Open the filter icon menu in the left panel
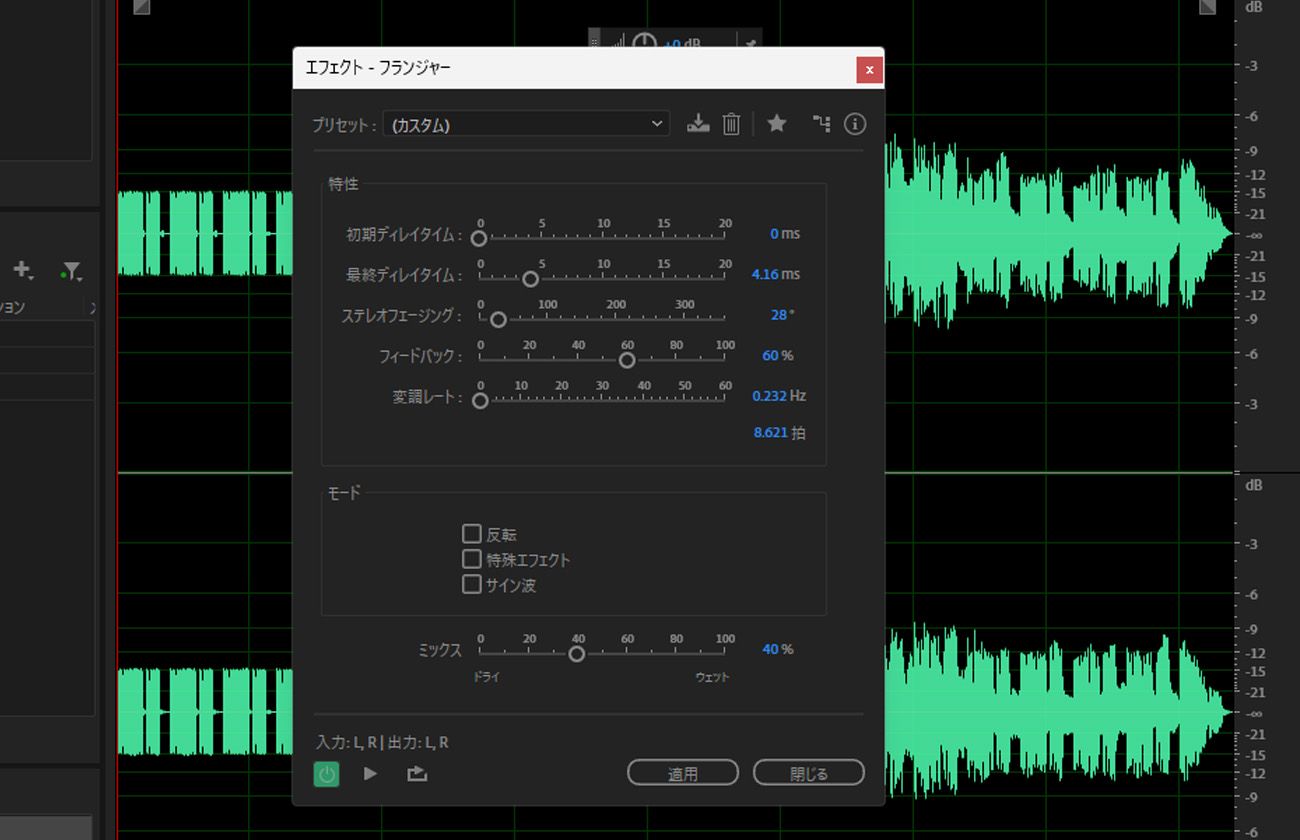 coord(70,271)
